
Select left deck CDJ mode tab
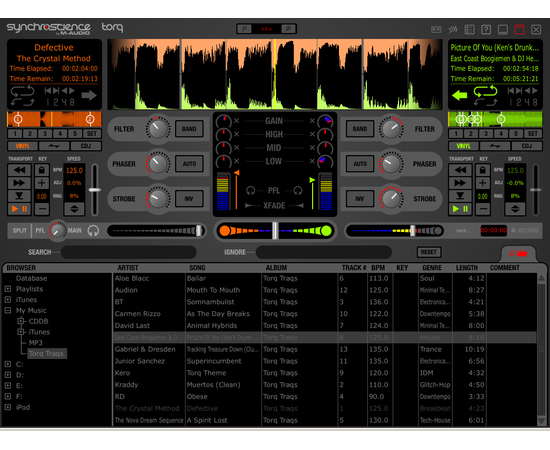tap(86, 146)
